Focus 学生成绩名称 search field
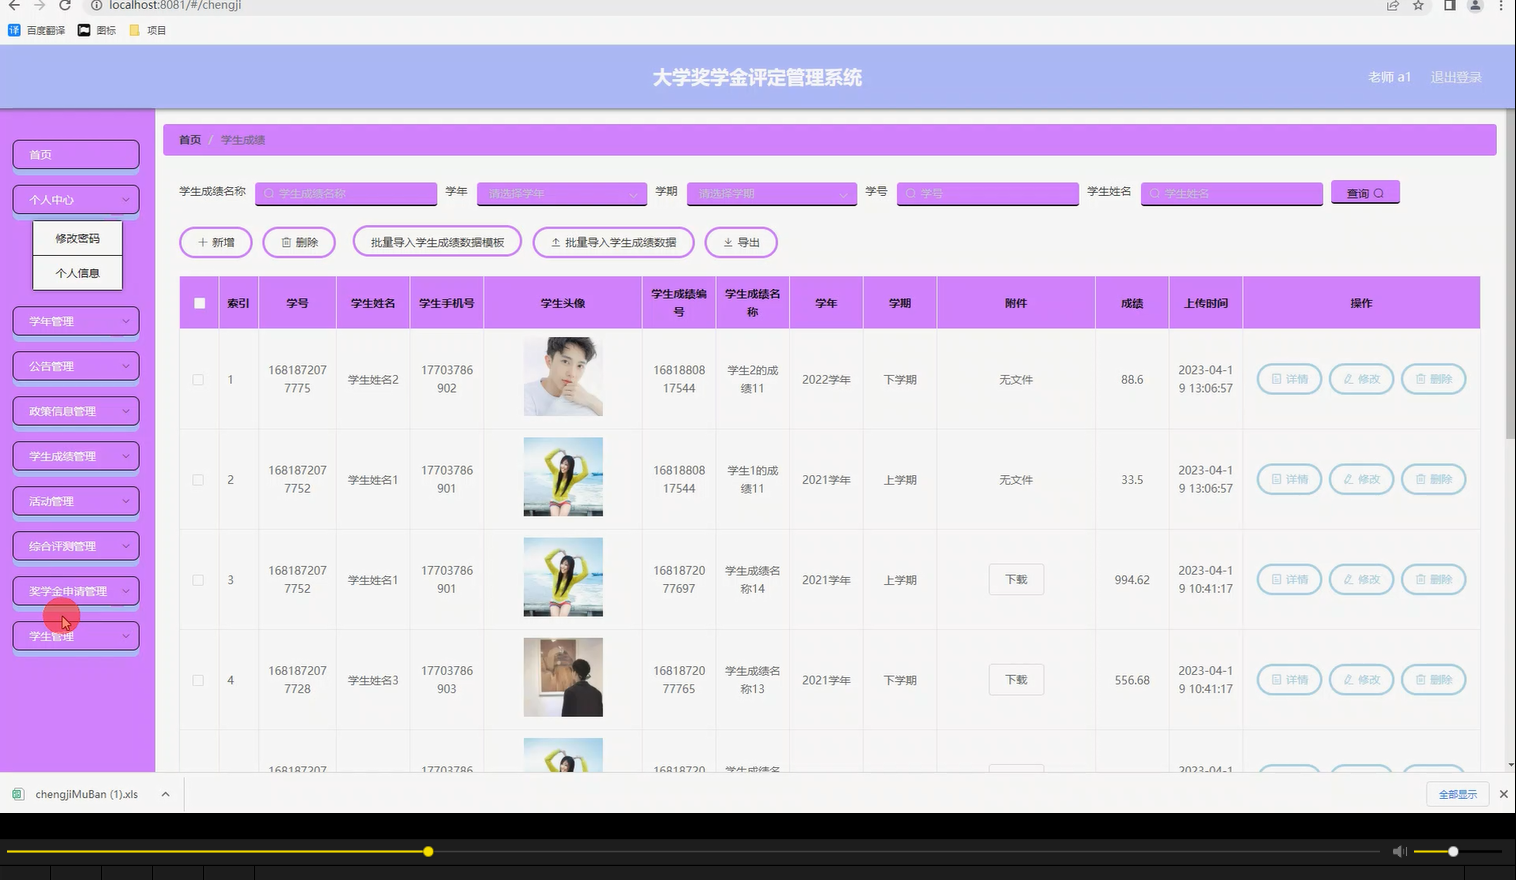This screenshot has height=880, width=1516. pos(346,193)
